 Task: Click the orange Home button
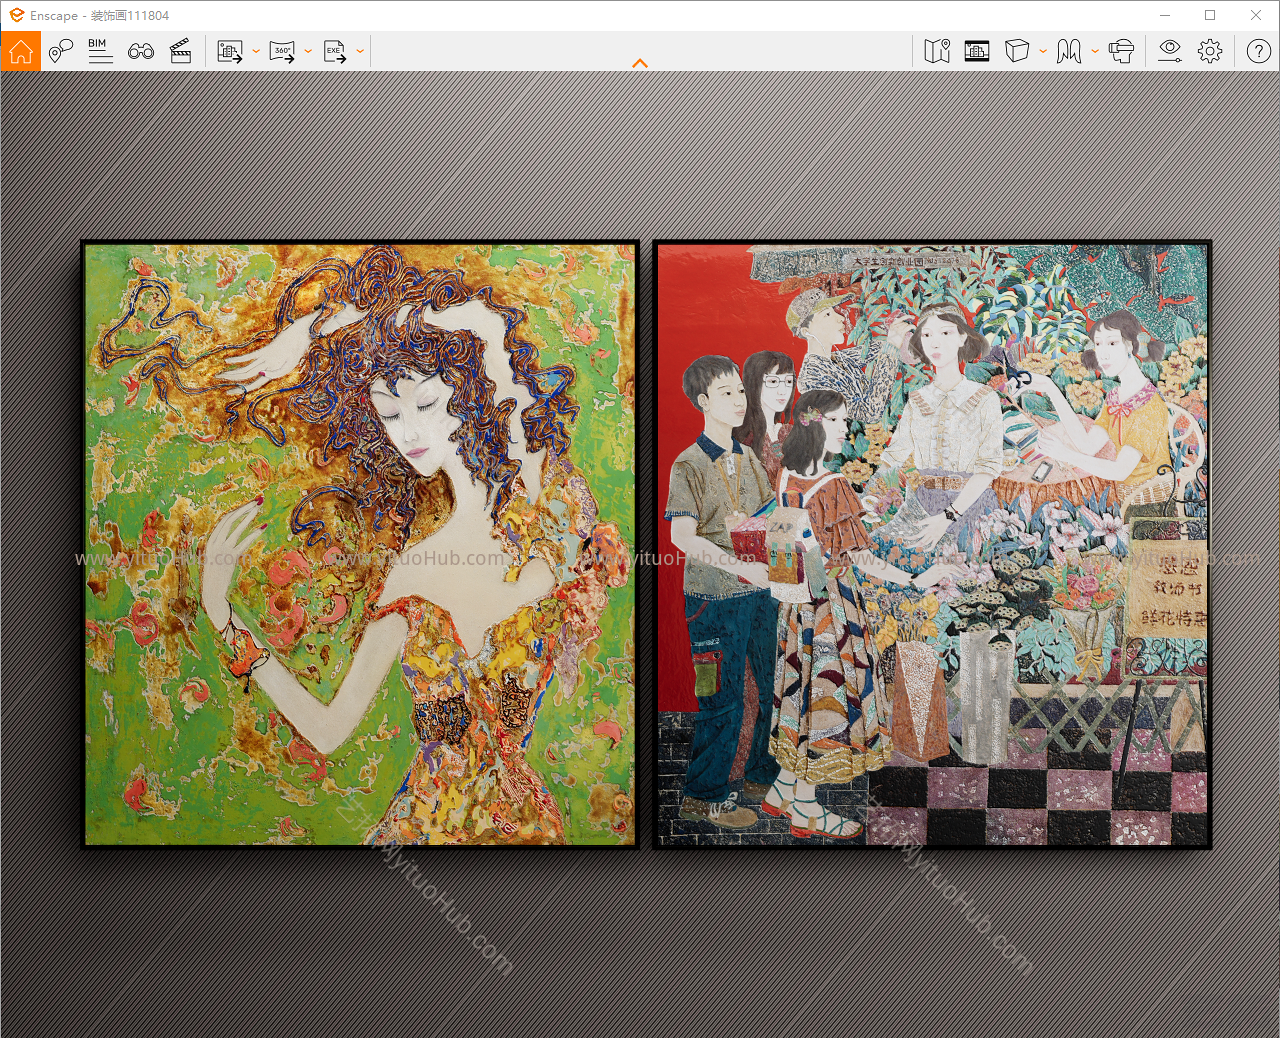(x=21, y=51)
